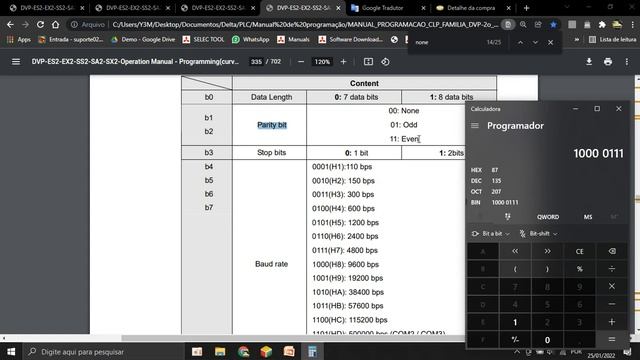The image size is (640, 360).
Task: Close the find-in-page bar
Action: 550,42
